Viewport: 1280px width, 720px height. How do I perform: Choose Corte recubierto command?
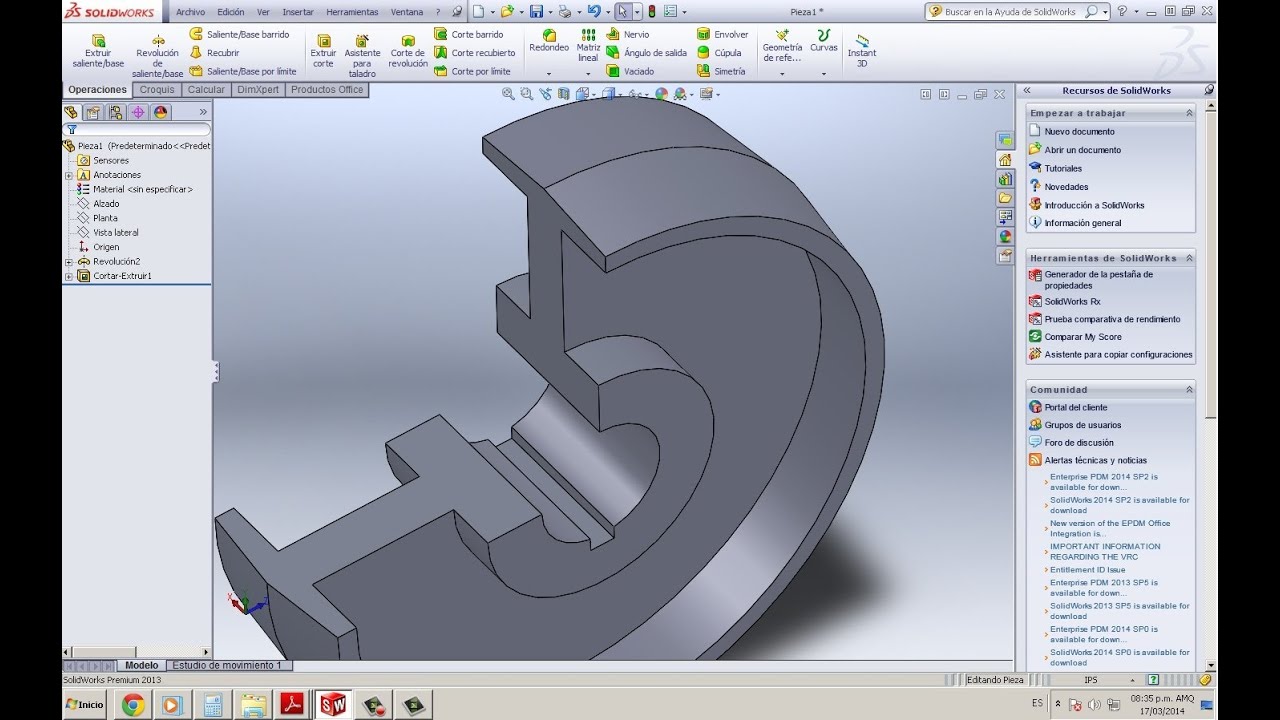coord(475,52)
